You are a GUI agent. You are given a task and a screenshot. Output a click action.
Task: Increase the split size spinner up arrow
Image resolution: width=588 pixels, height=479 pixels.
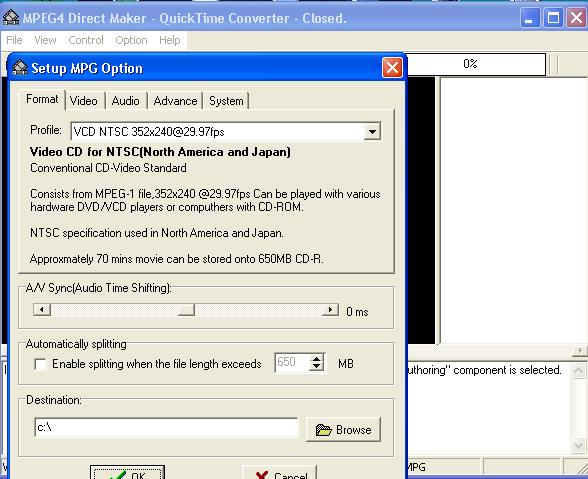[x=316, y=359]
